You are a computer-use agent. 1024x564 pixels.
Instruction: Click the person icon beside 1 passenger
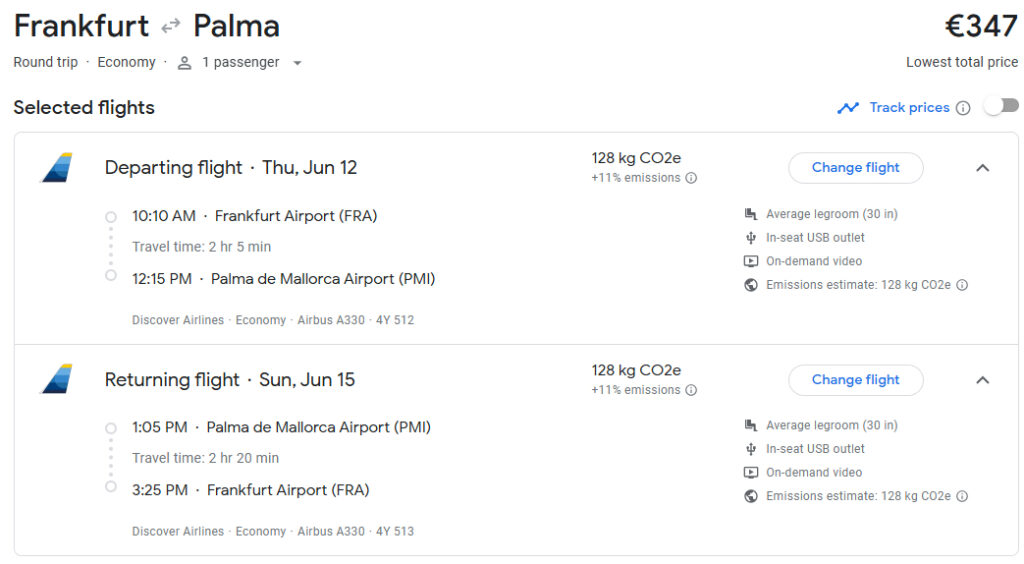(x=184, y=63)
